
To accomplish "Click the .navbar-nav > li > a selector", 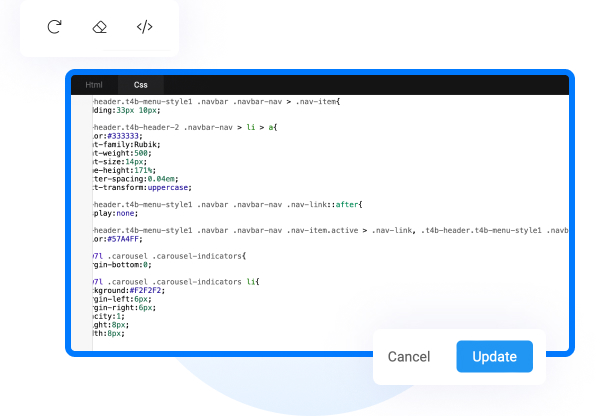I will [185, 127].
